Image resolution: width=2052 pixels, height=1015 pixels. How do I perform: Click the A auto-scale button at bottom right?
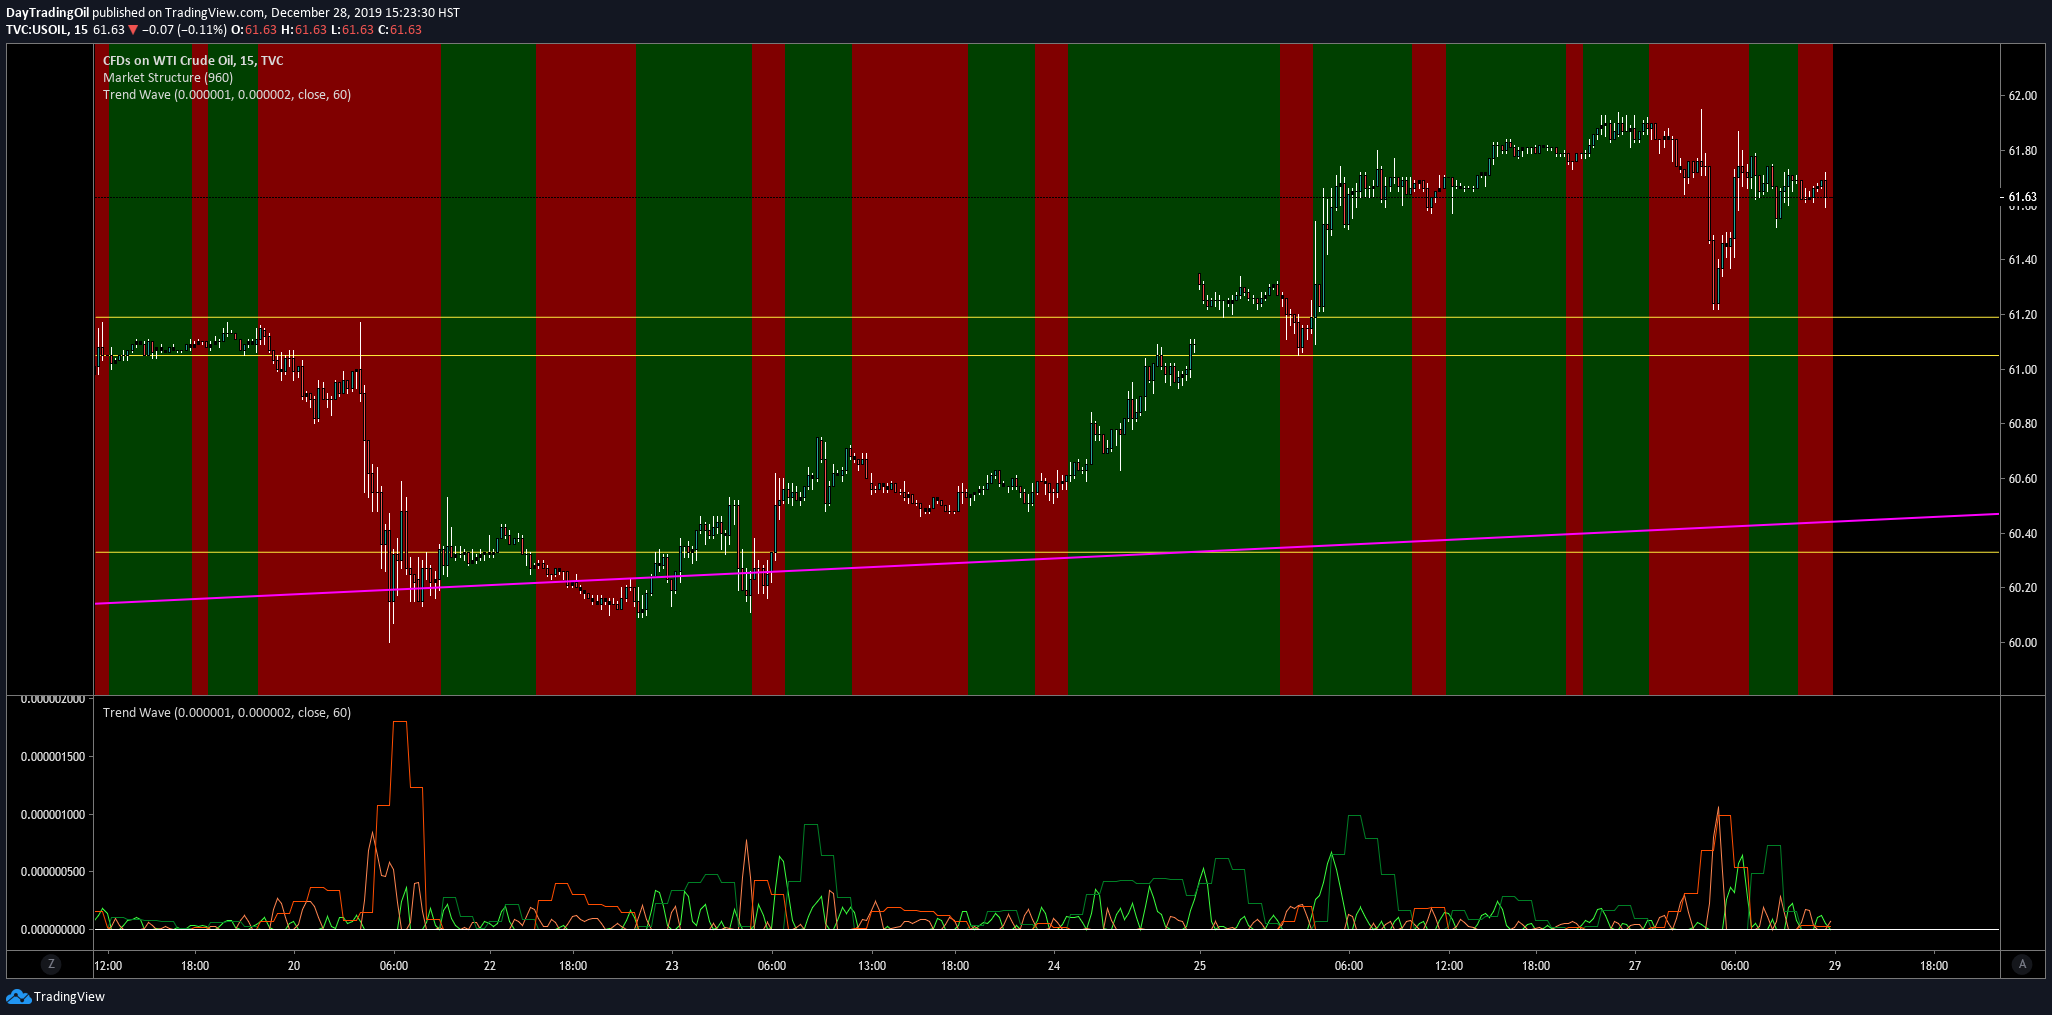pos(2022,965)
